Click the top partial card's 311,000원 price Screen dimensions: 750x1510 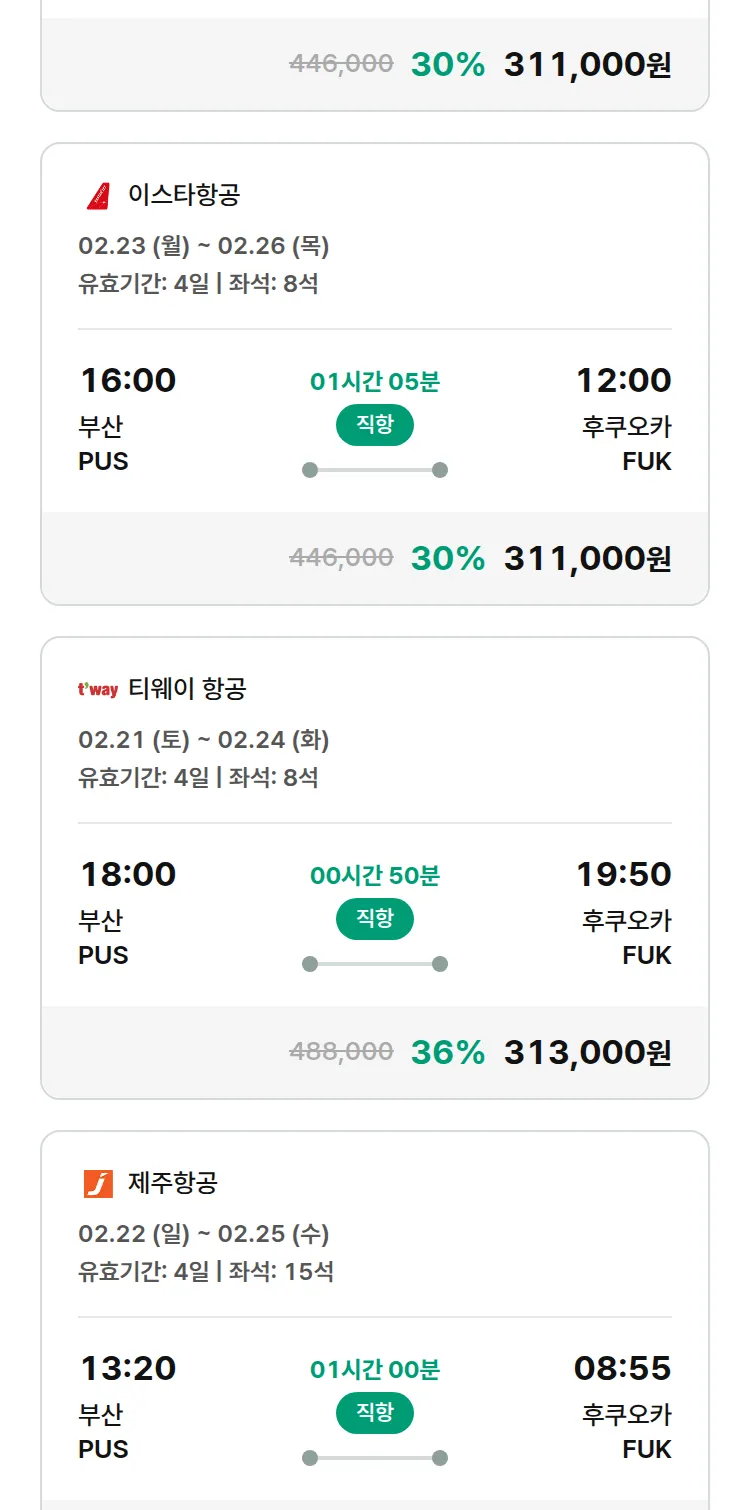[587, 64]
